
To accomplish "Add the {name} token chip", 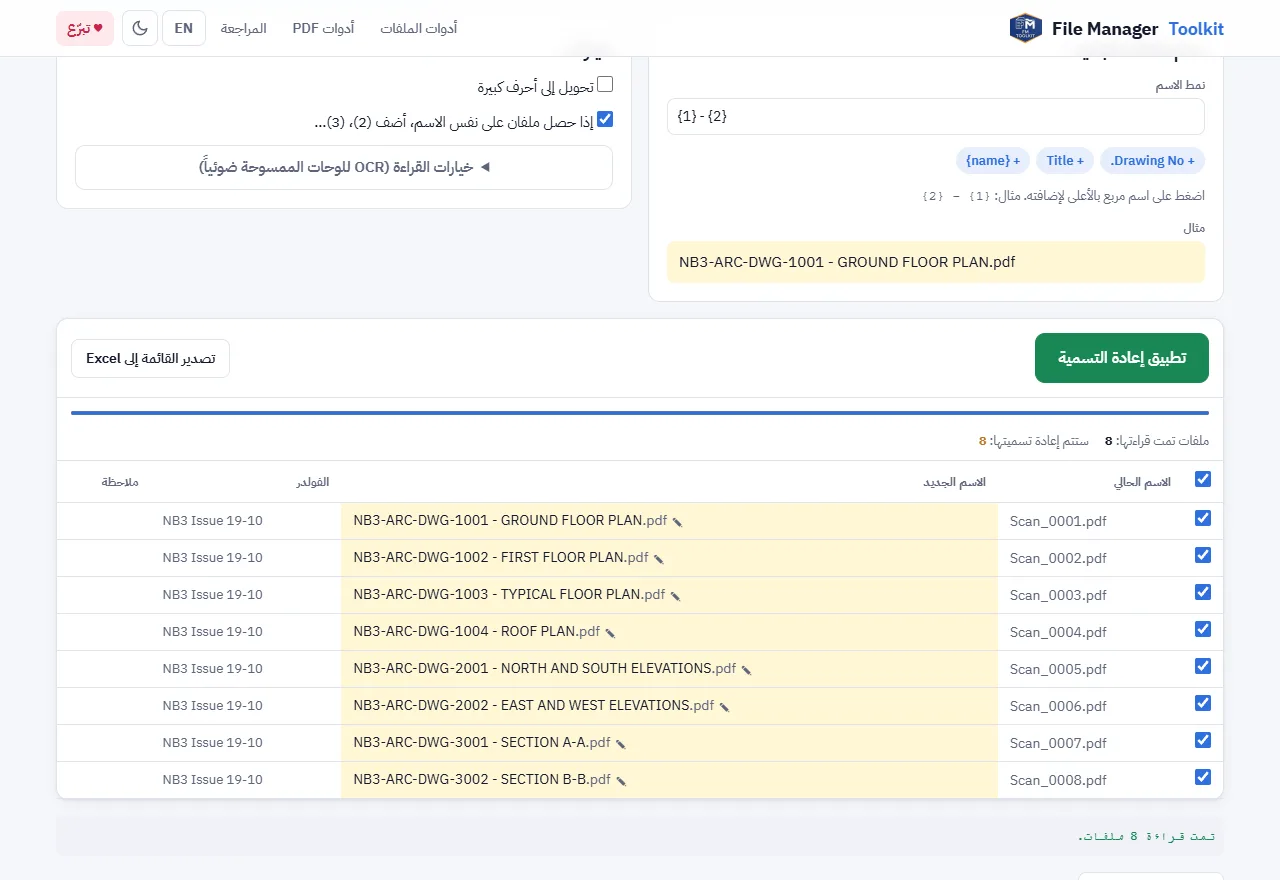I will (x=993, y=161).
